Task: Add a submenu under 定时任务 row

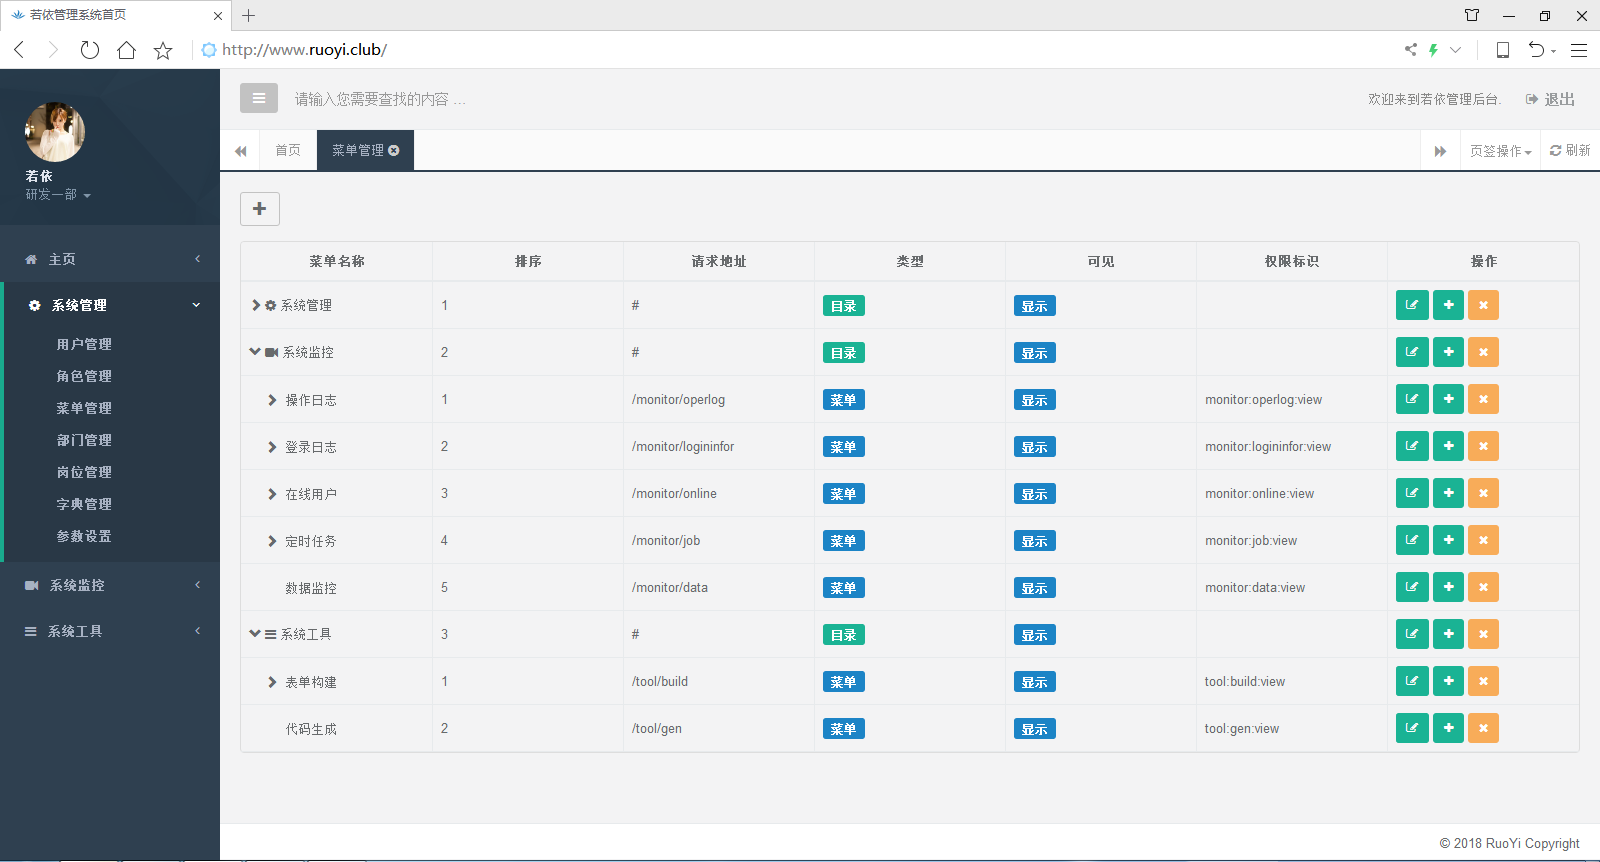Action: click(1448, 540)
